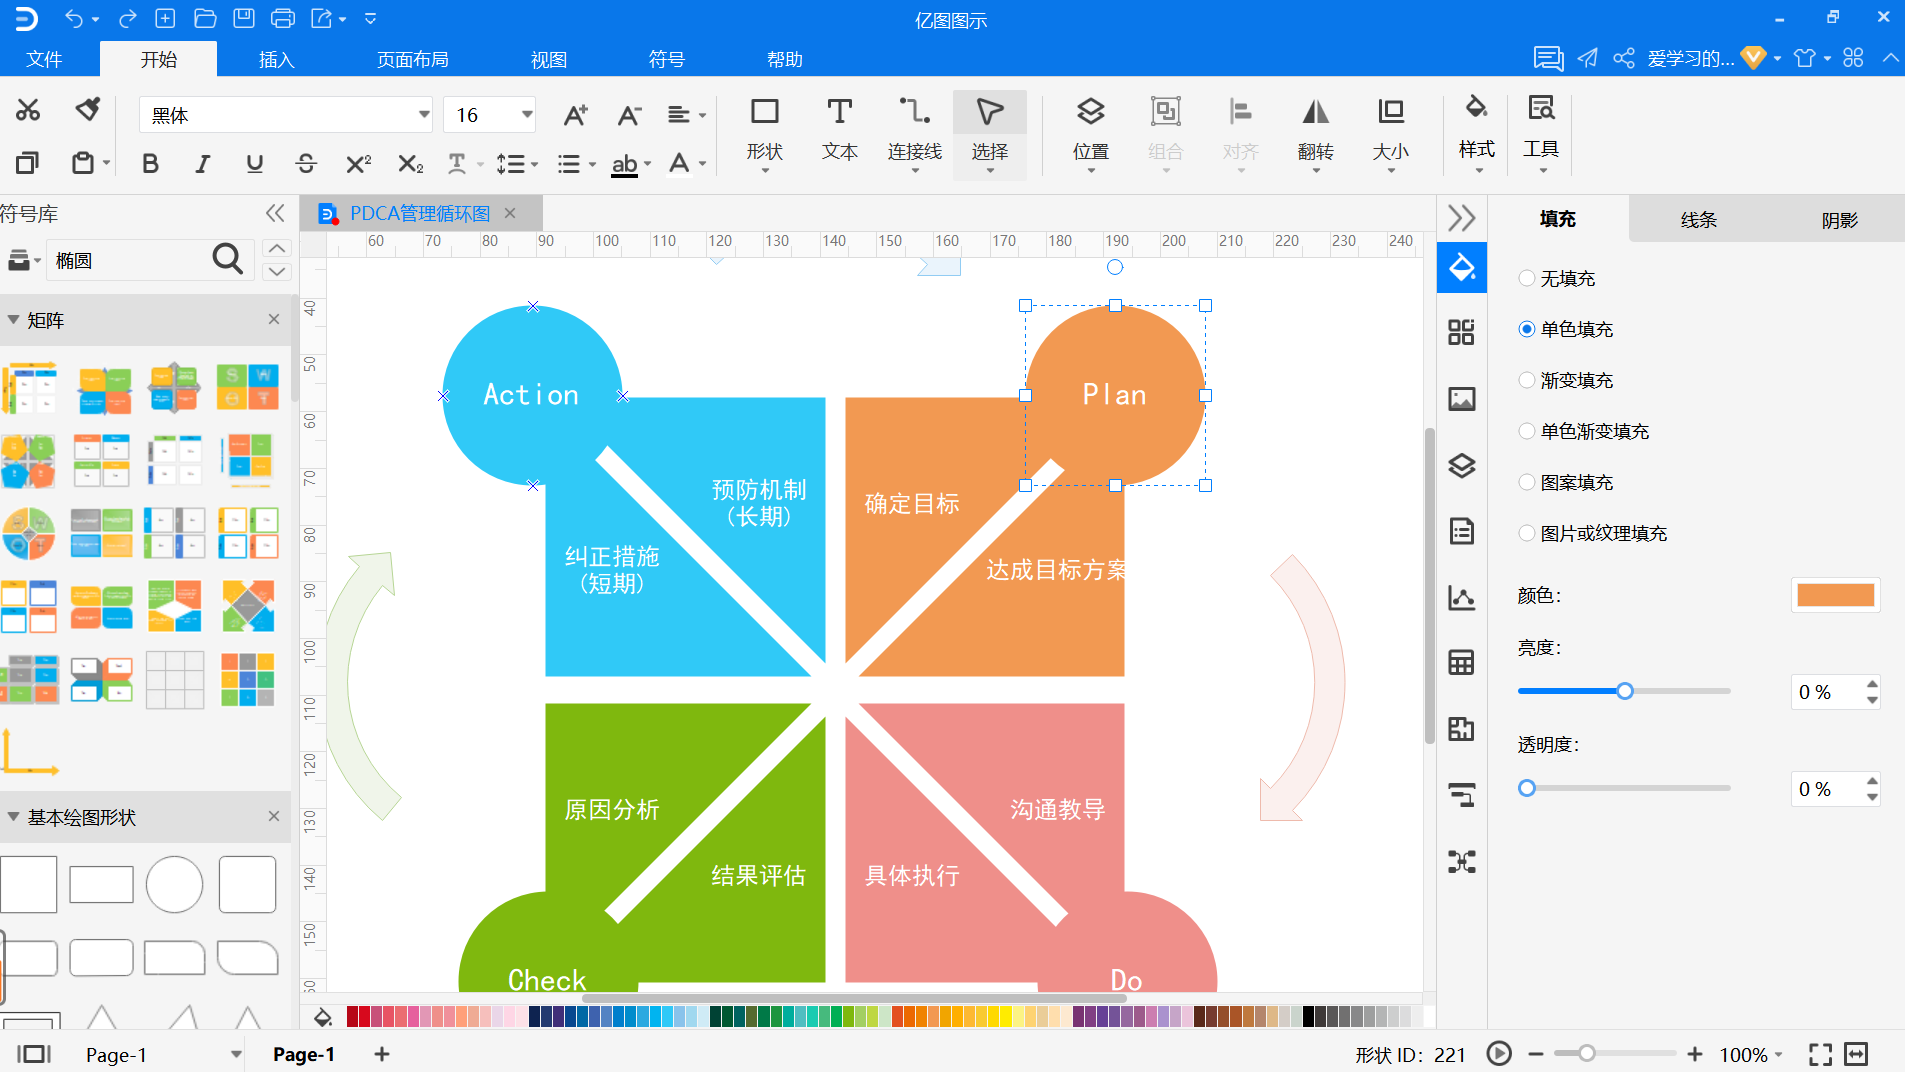Click the brightness 0 % value field
Viewport: 1905px width, 1072px height.
1827,692
